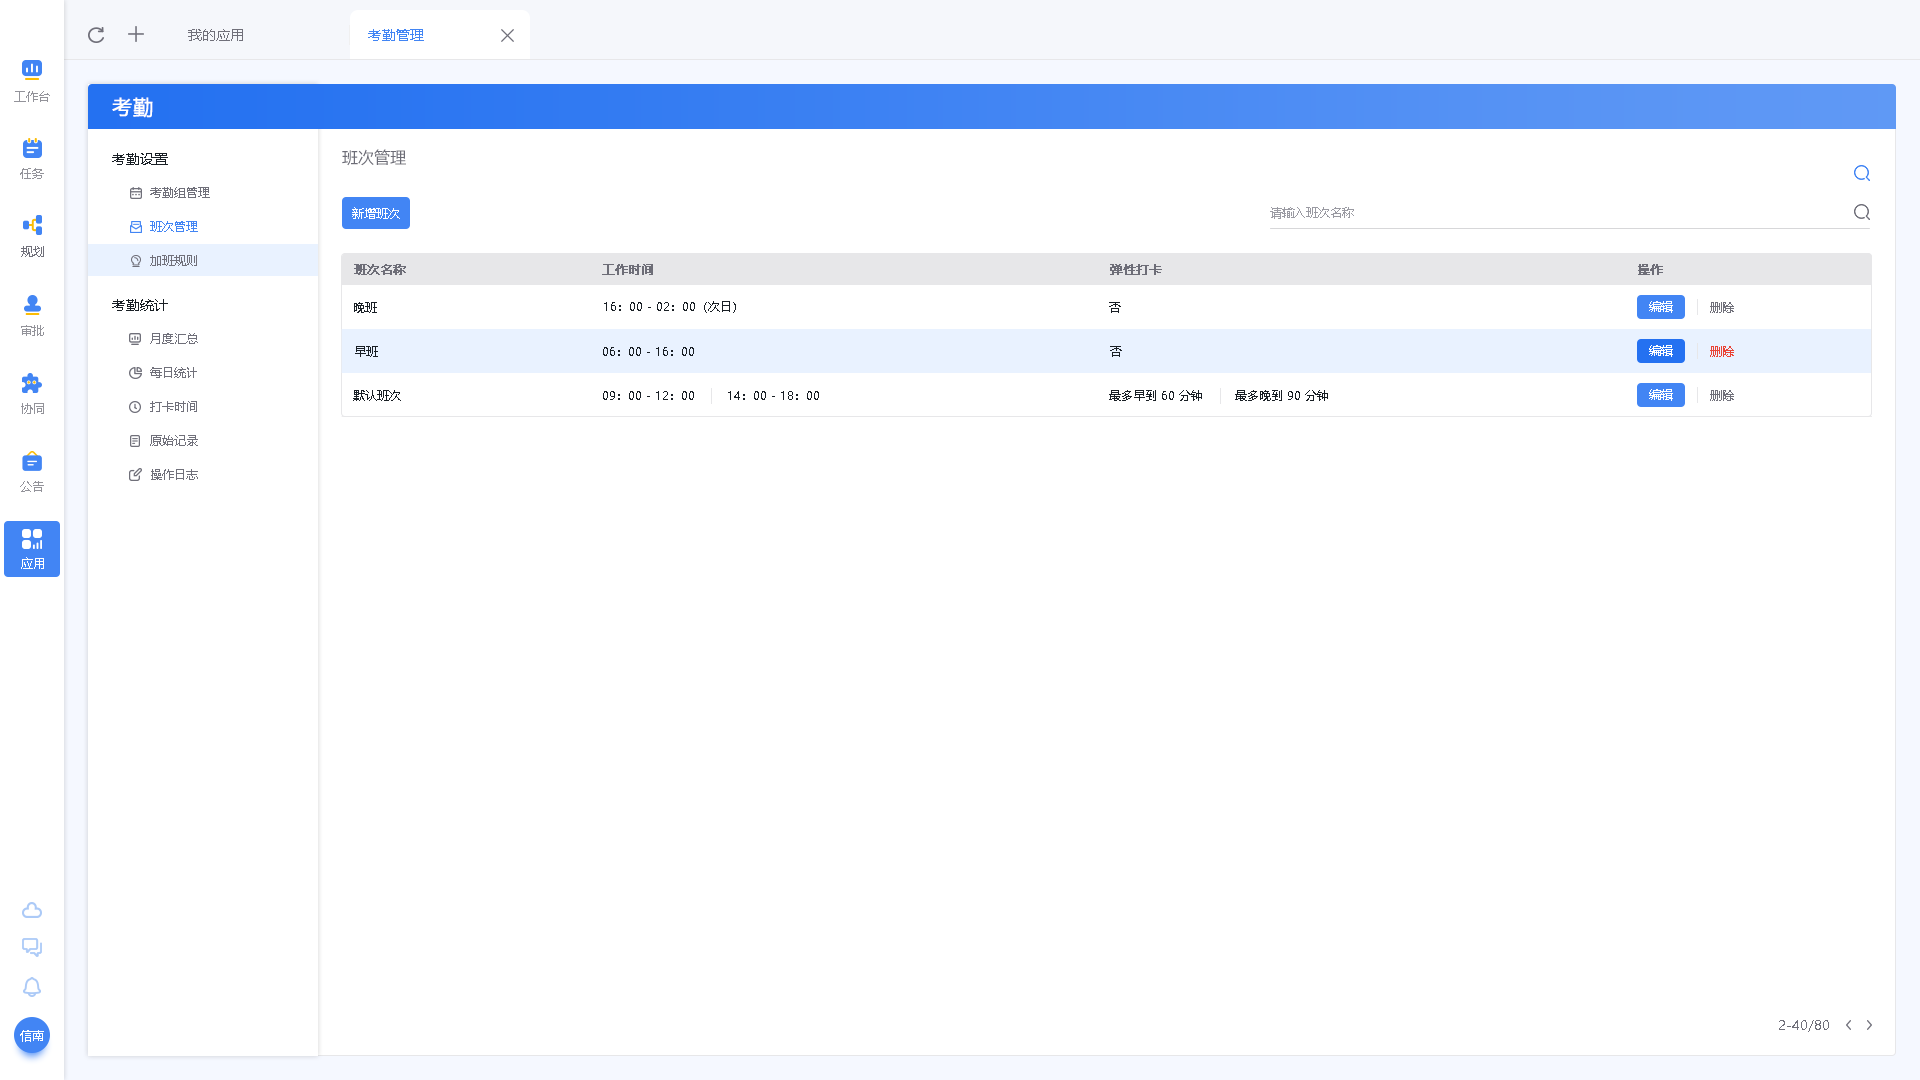Click the 工作时间 column header
This screenshot has height=1080, width=1920.
point(628,270)
